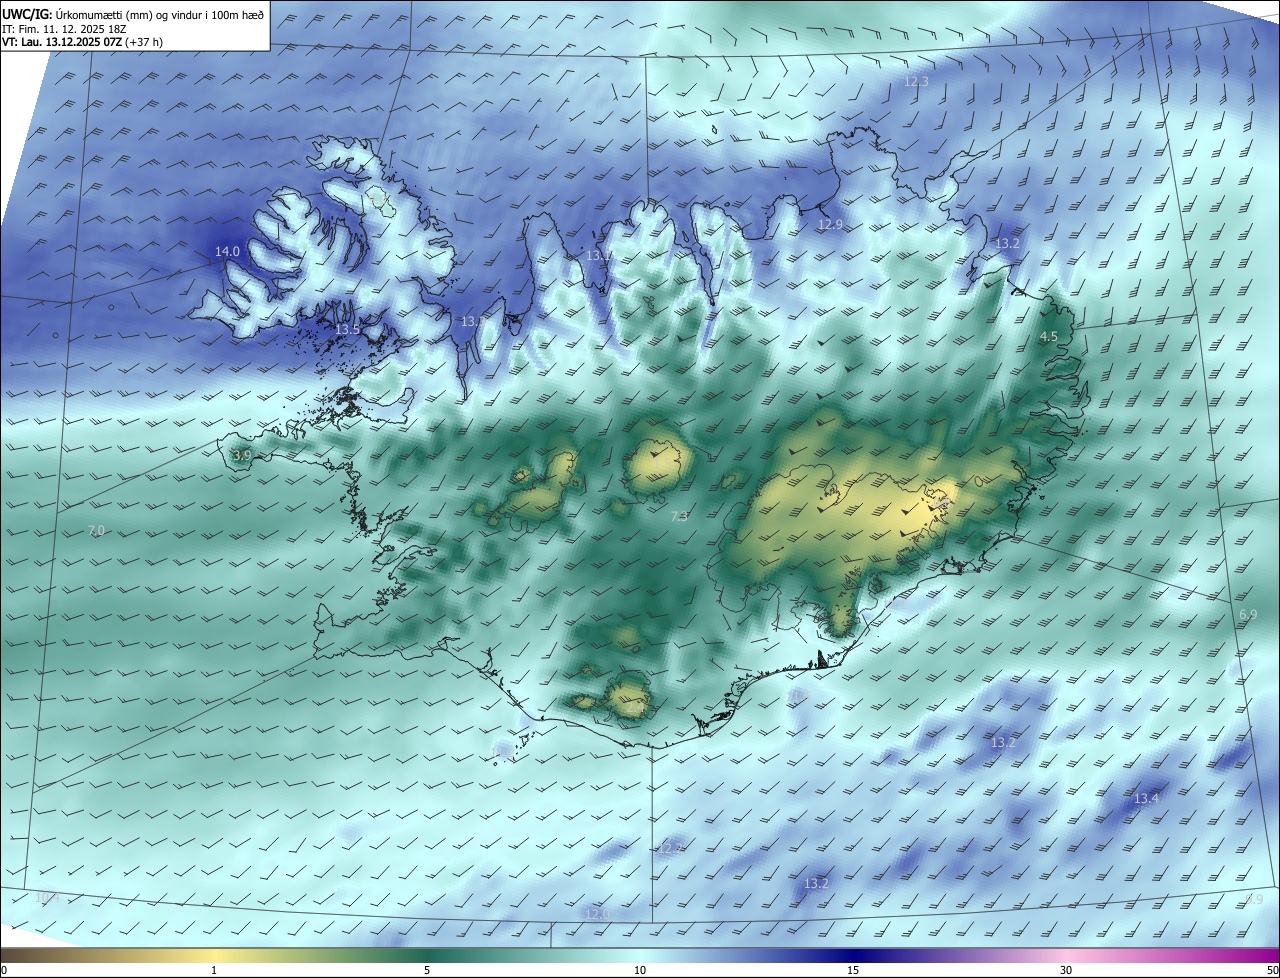Click the 30 tick on the color scale

1066,970
